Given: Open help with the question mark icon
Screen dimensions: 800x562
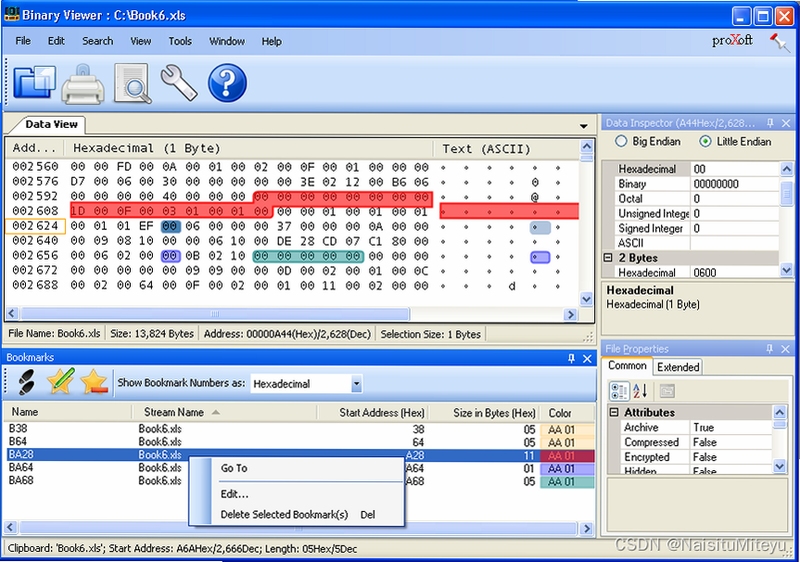Looking at the screenshot, I should [227, 83].
